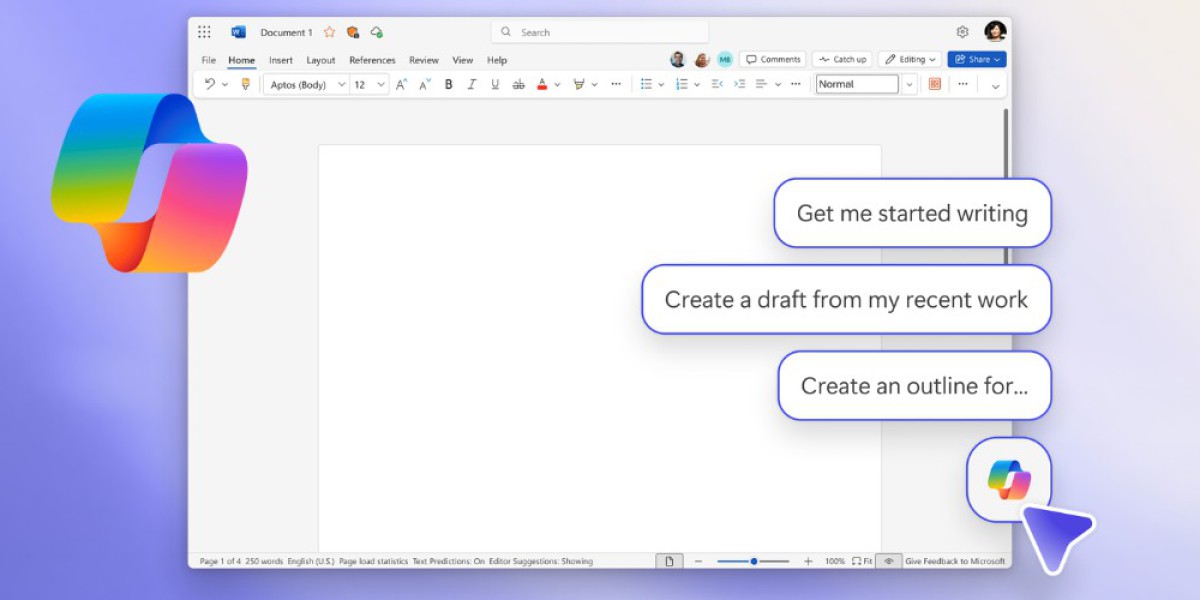Increase font size with larger A
This screenshot has height=600, width=1200.
(401, 85)
